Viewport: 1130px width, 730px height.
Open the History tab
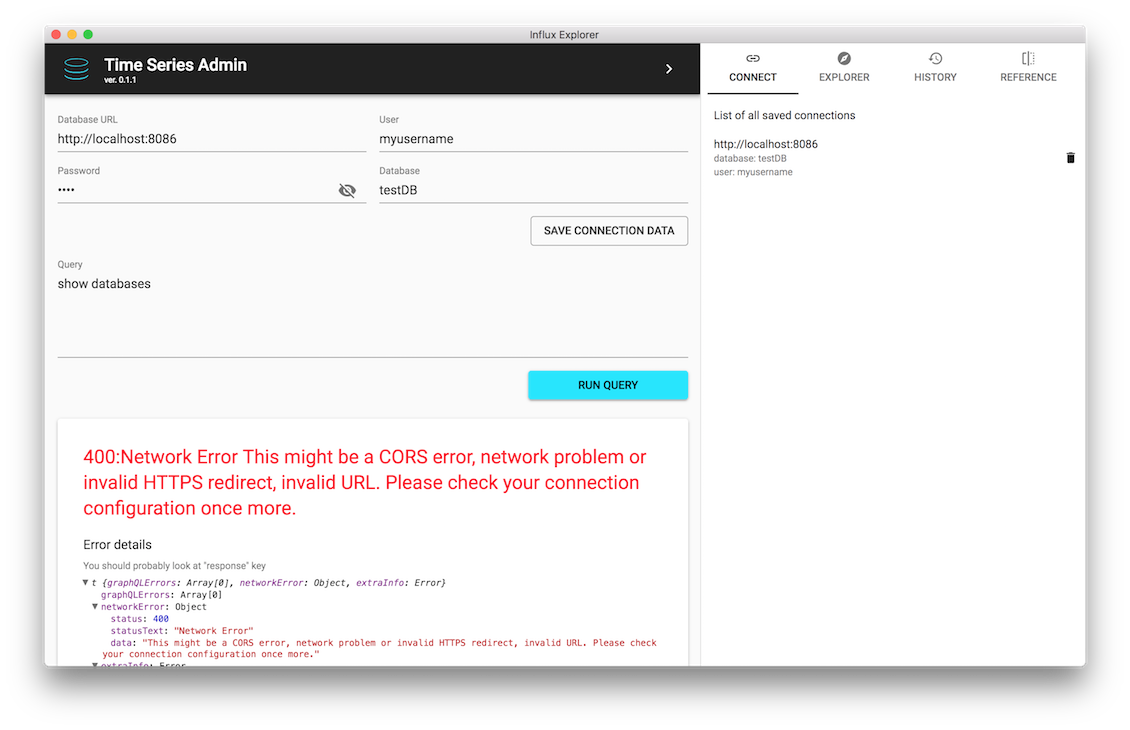pos(935,68)
